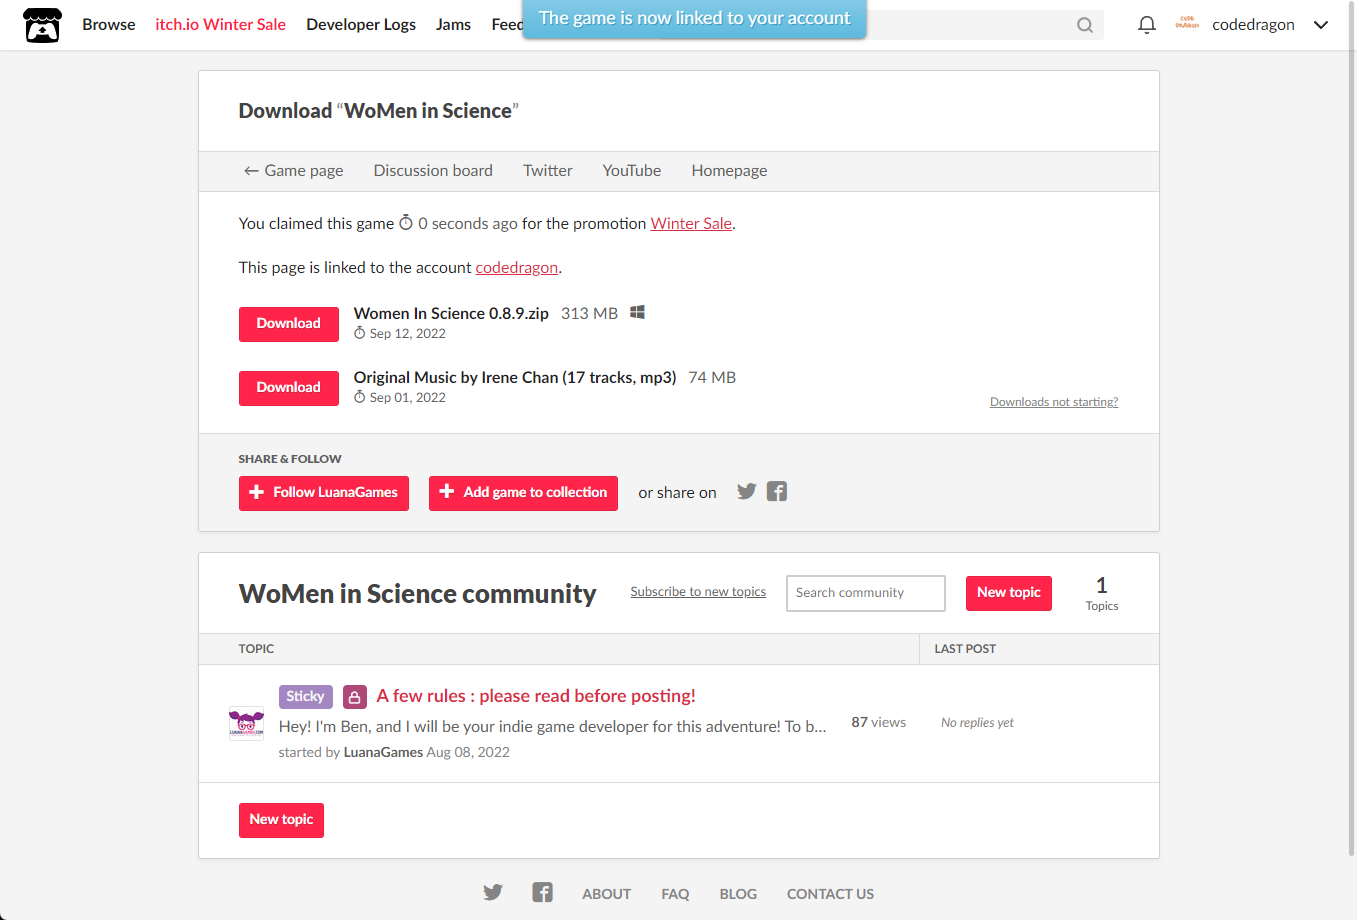Open the Winter Sale promotion link
1357x920 pixels.
(x=691, y=224)
